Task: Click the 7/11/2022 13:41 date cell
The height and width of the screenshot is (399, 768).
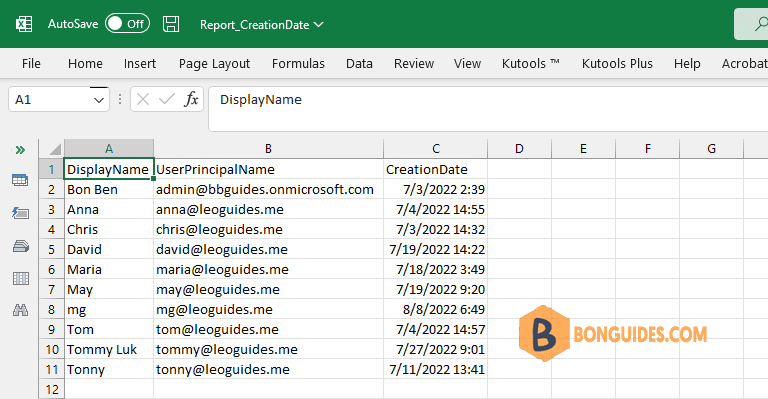Action: (x=436, y=370)
